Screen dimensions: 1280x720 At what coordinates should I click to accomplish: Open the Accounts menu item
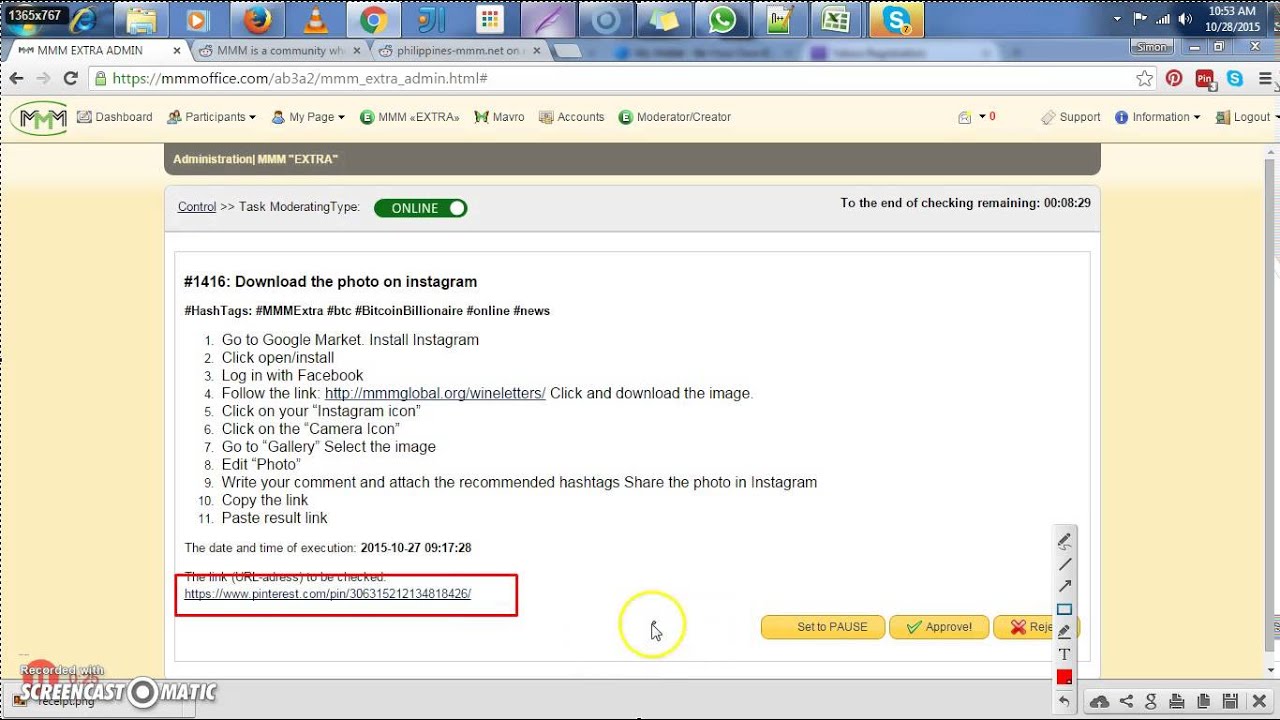click(x=572, y=117)
